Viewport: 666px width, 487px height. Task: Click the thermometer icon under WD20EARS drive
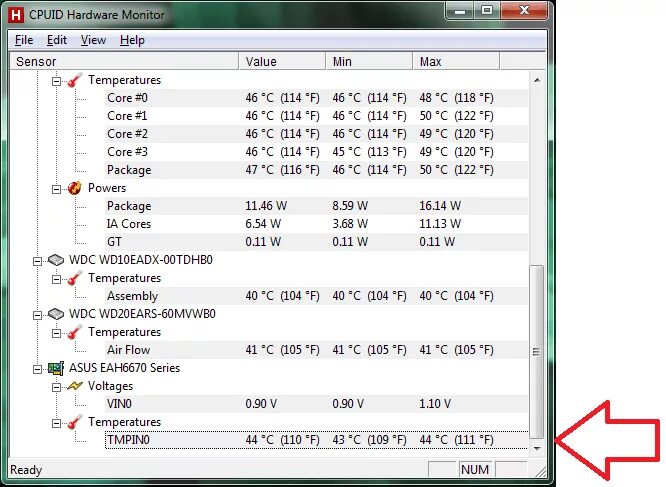coord(74,332)
